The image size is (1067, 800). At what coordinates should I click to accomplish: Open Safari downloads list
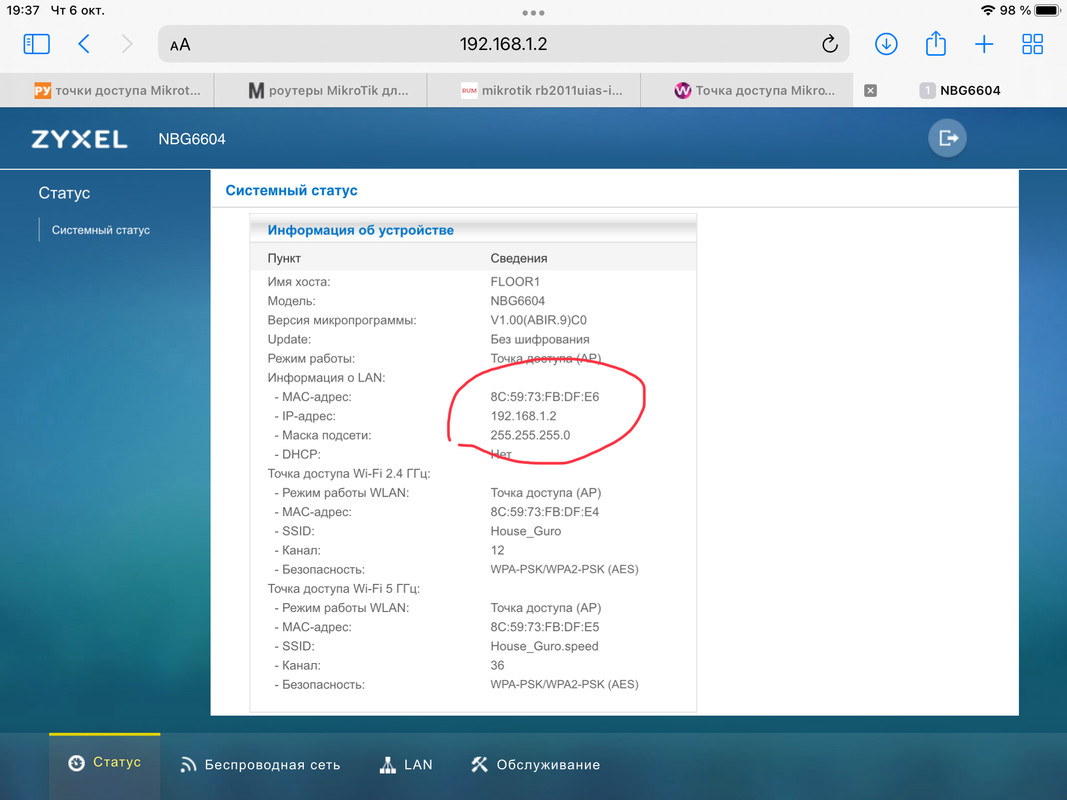coord(885,44)
